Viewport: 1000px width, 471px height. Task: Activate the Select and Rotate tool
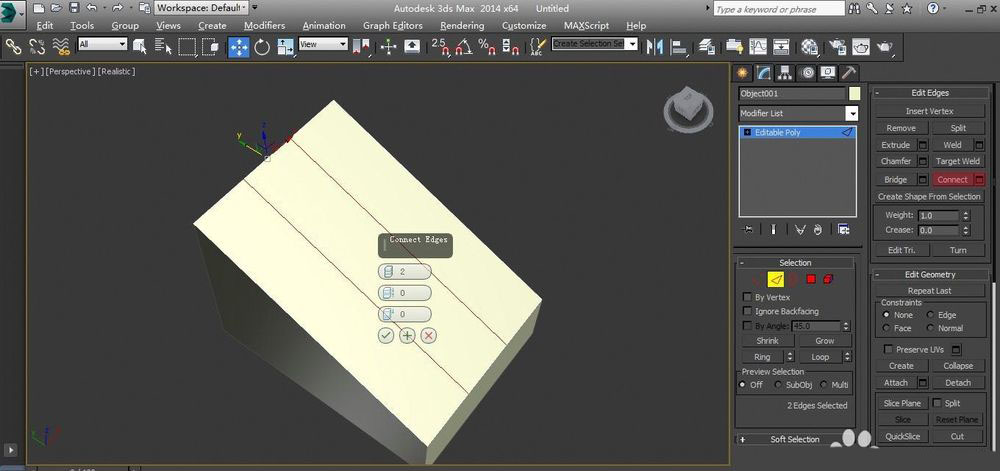pos(264,46)
